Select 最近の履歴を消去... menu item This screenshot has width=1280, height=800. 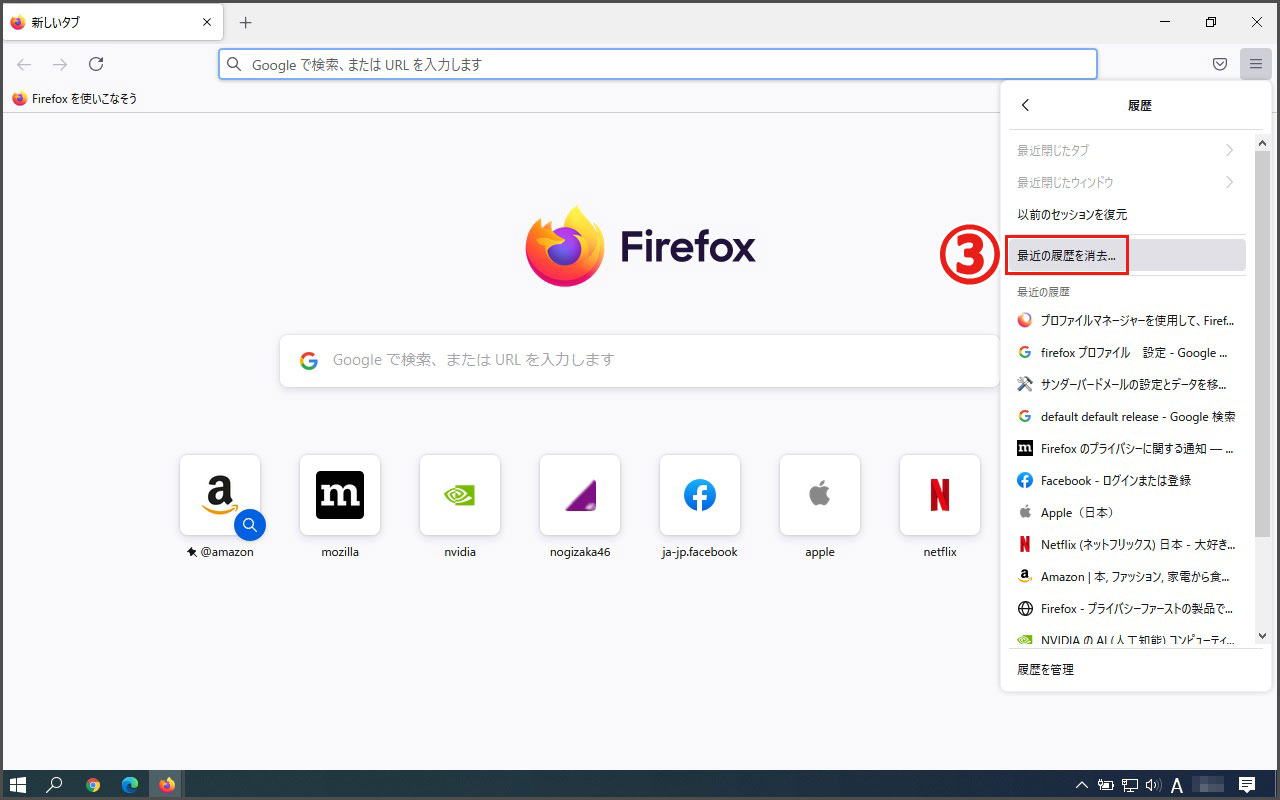pos(1126,255)
